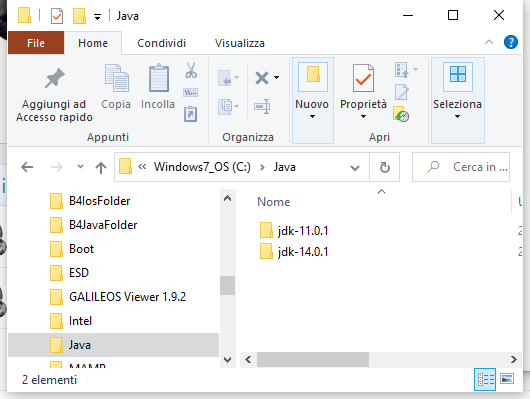
Task: Open the recent locations dropdown
Action: [x=80, y=166]
